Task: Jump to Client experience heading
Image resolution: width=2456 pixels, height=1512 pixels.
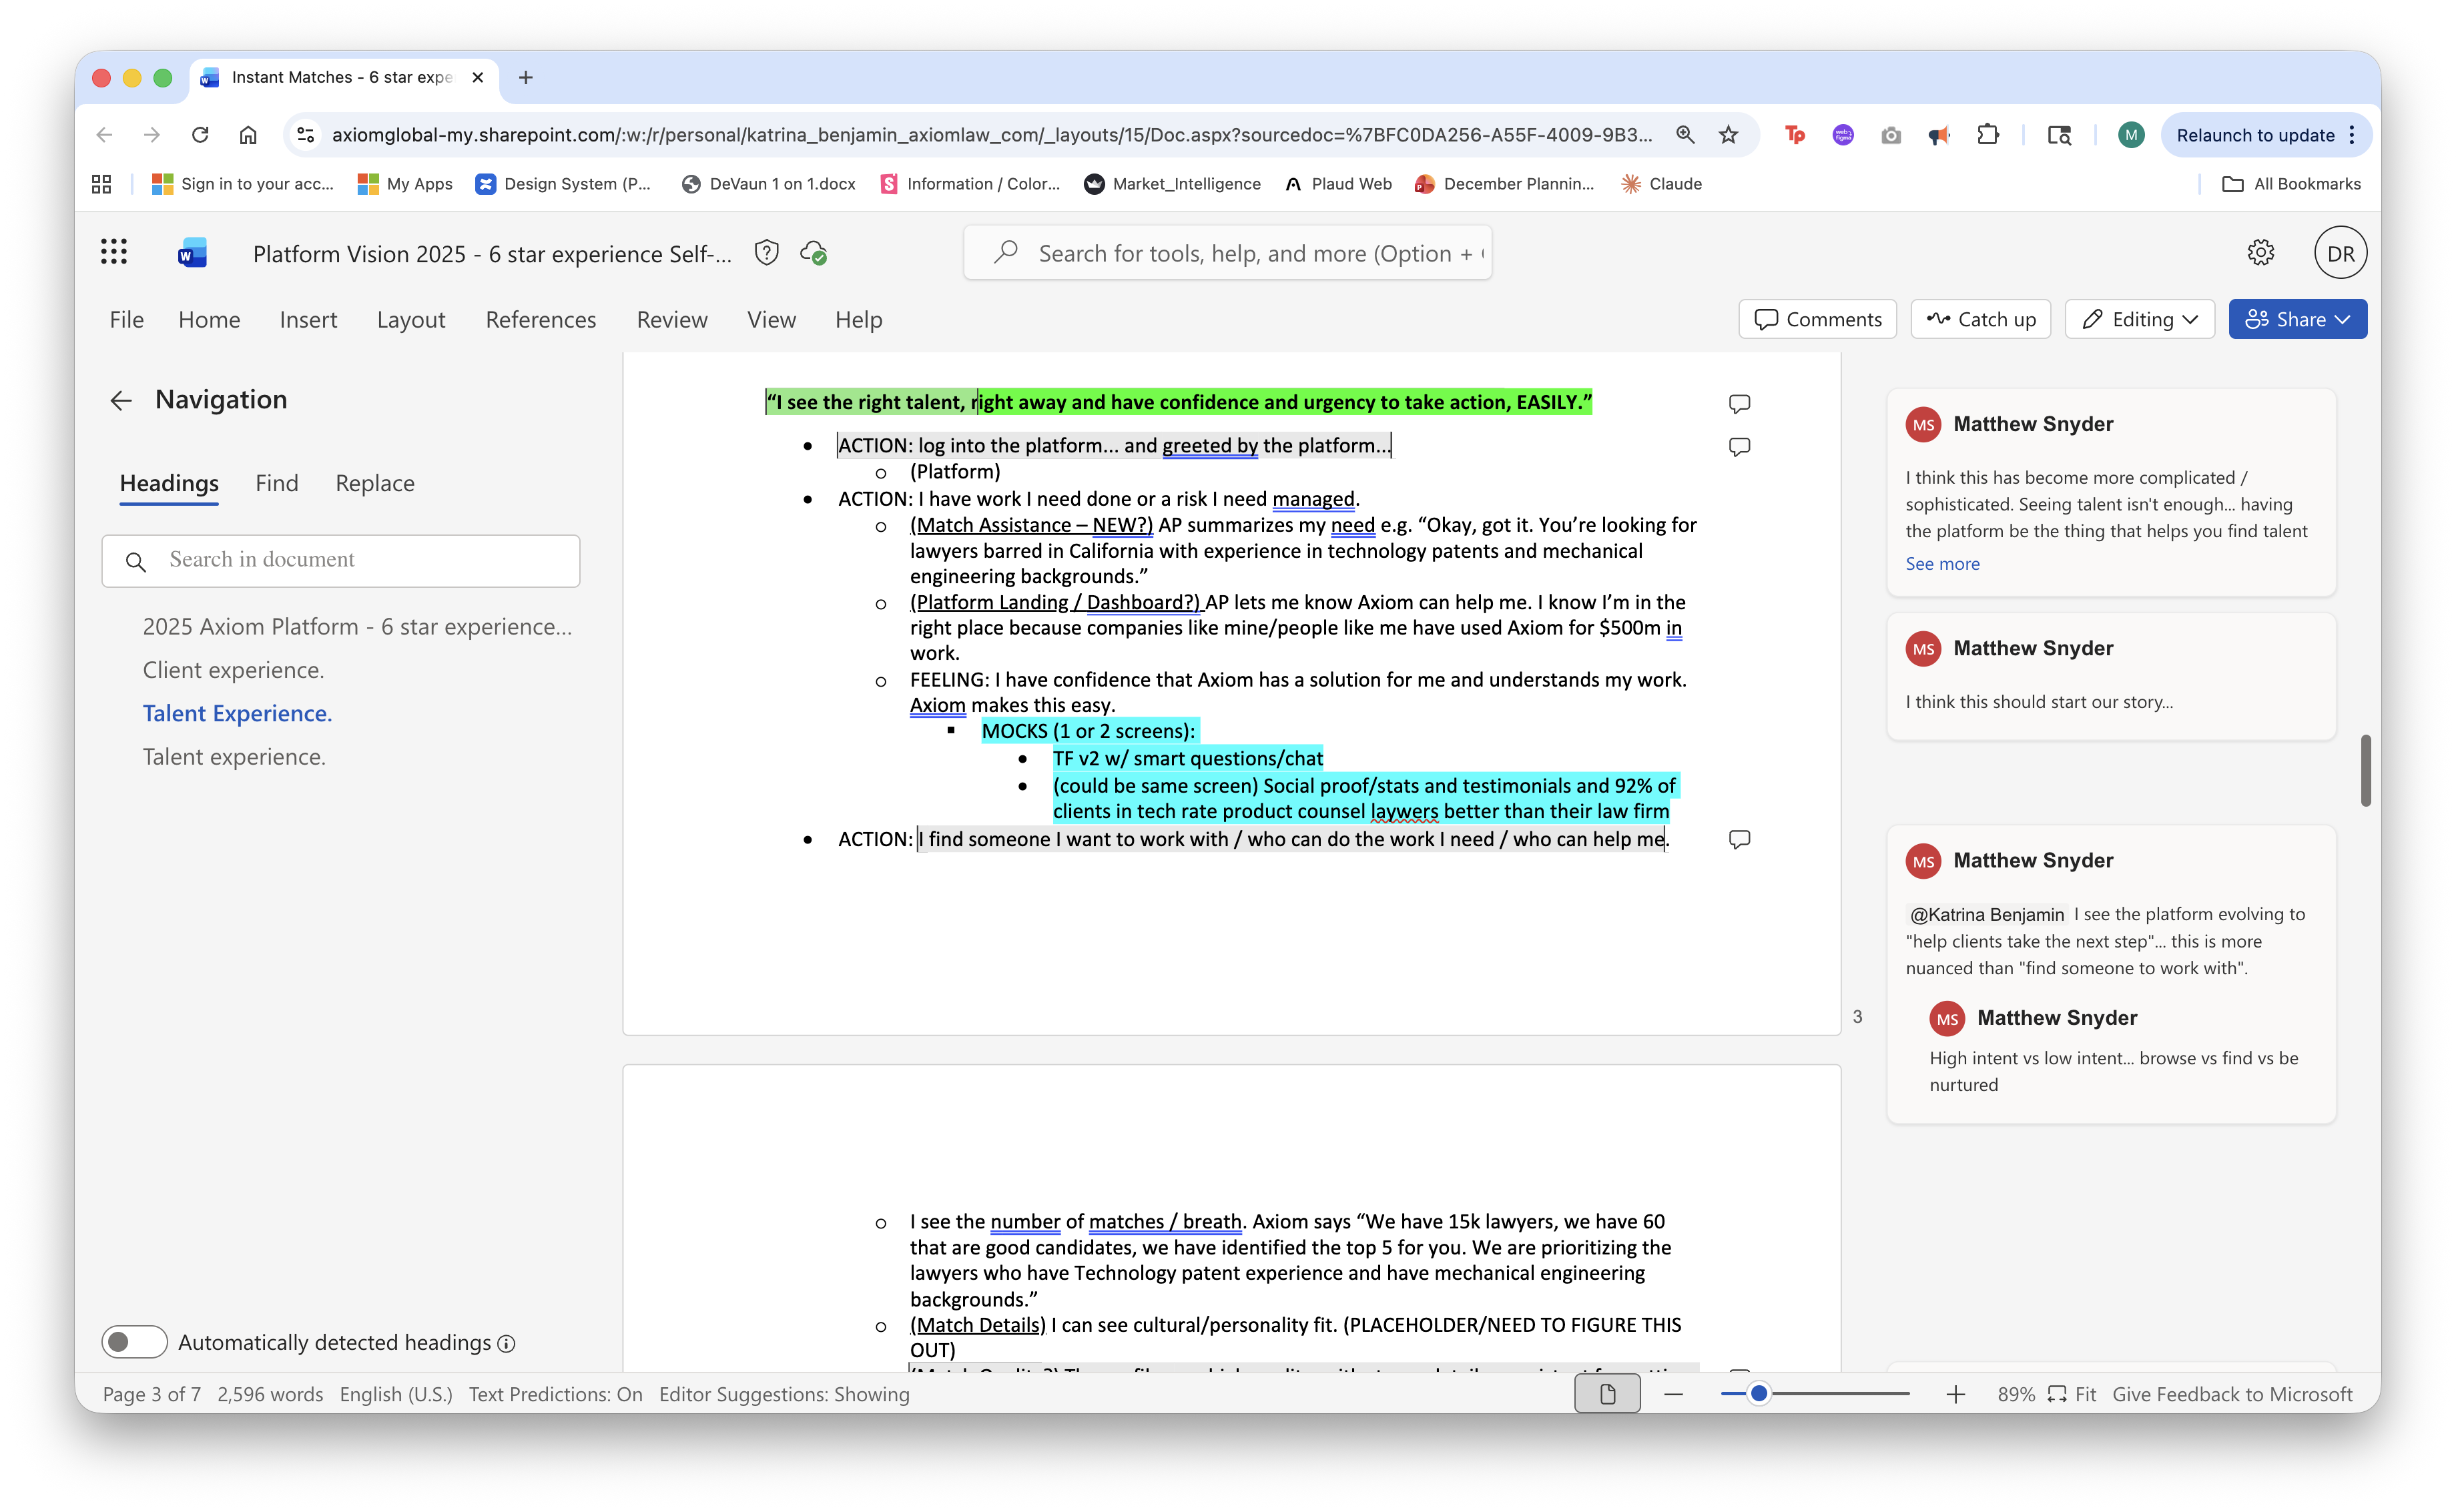Action: [x=233, y=670]
